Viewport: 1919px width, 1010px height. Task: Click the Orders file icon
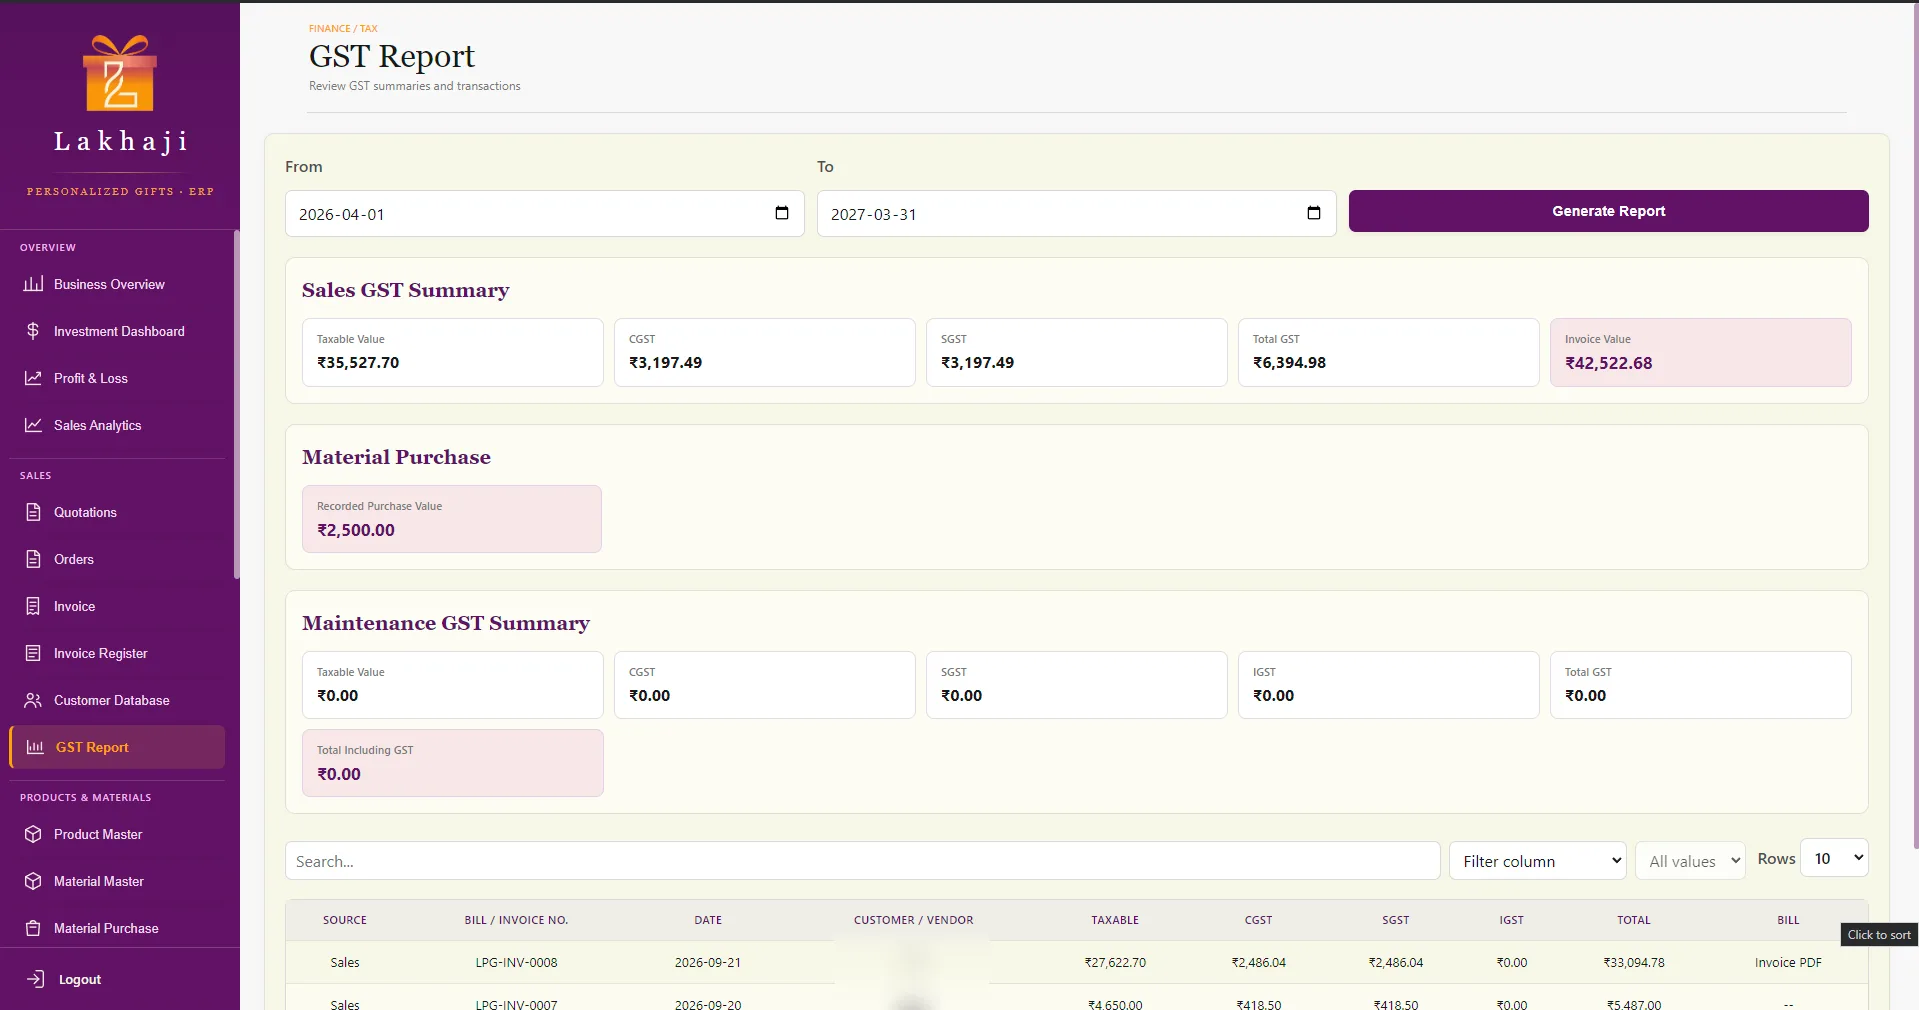[33, 559]
